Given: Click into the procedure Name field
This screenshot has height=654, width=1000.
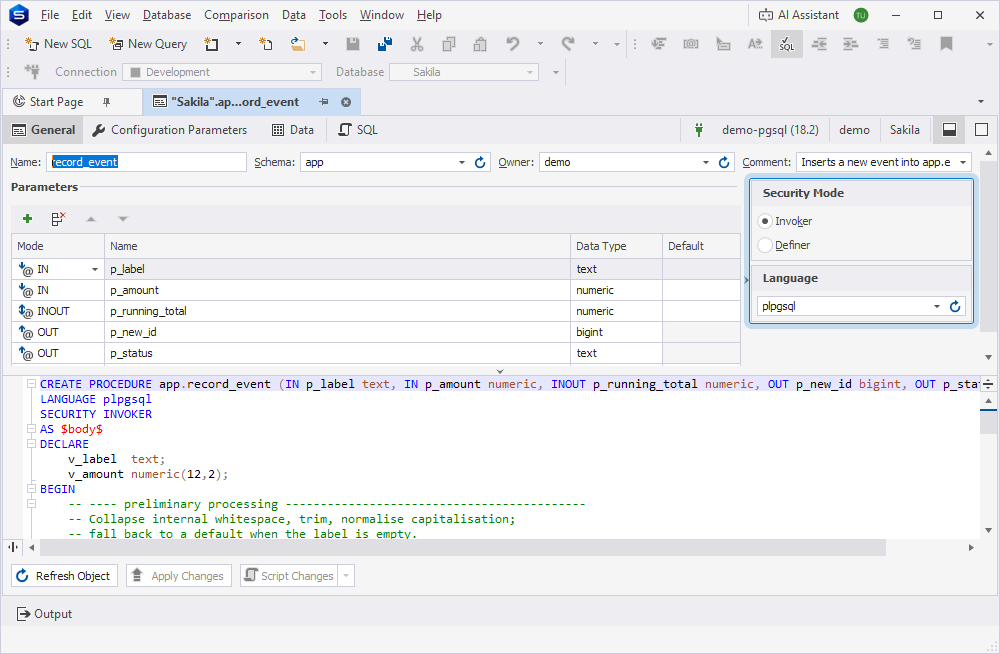Looking at the screenshot, I should point(147,162).
